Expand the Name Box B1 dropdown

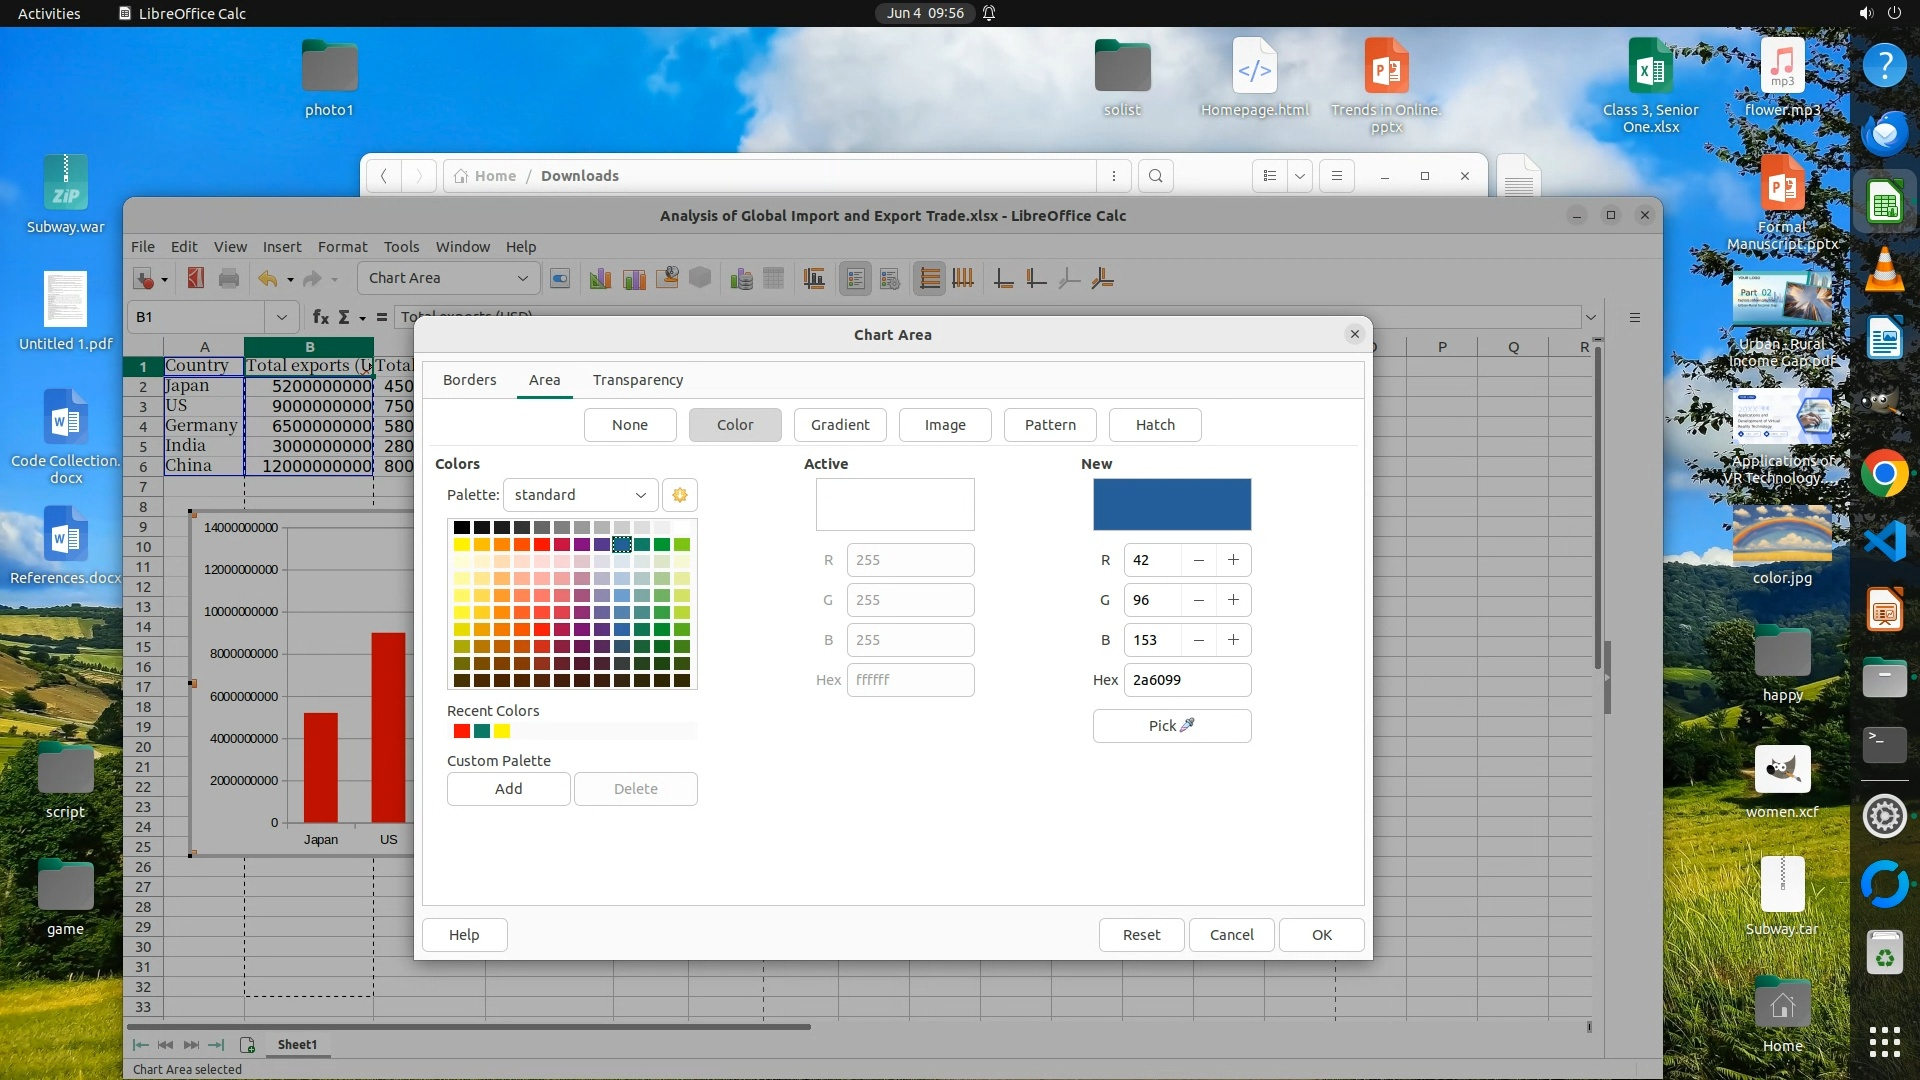pyautogui.click(x=282, y=317)
